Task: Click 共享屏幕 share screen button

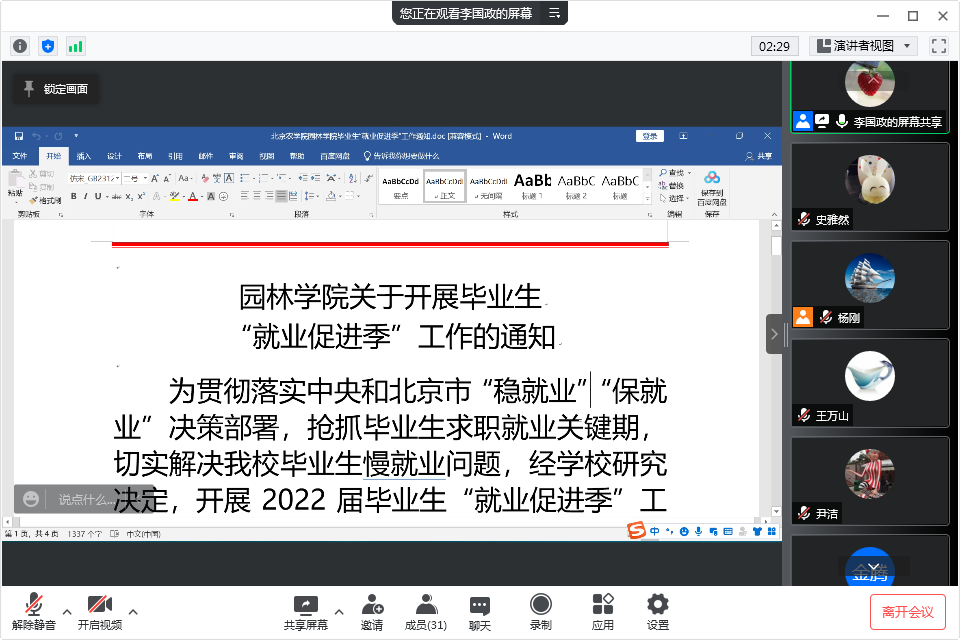Action: coord(305,611)
